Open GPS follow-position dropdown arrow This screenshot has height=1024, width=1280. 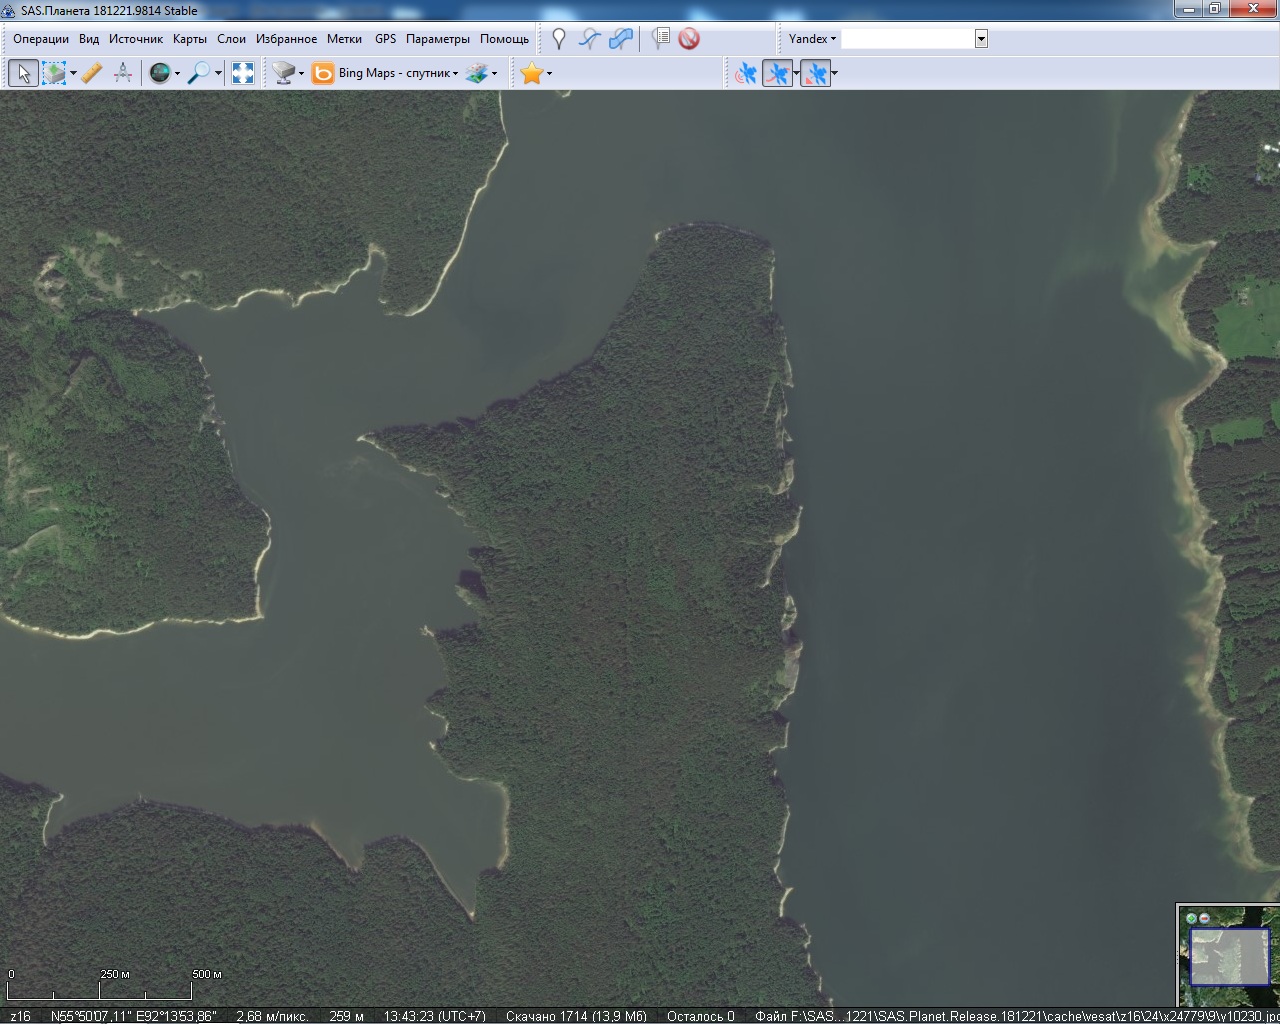pyautogui.click(x=834, y=73)
